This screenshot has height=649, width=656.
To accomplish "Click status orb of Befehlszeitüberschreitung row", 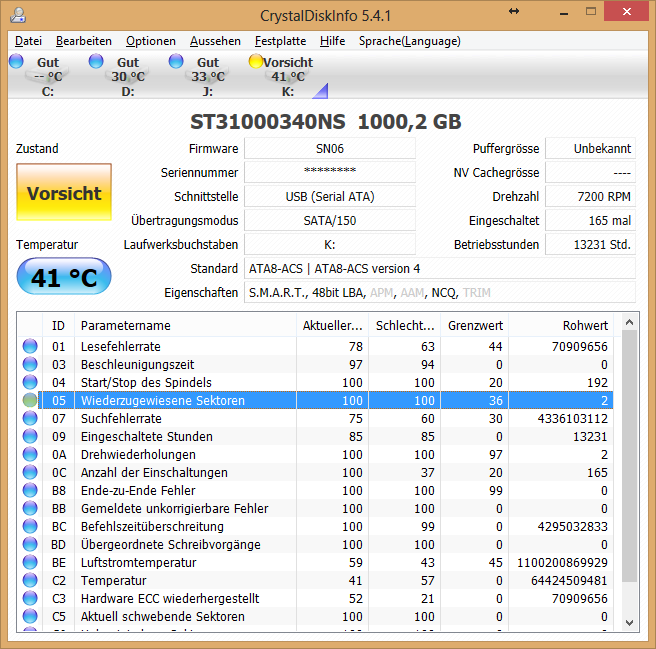I will click(30, 526).
